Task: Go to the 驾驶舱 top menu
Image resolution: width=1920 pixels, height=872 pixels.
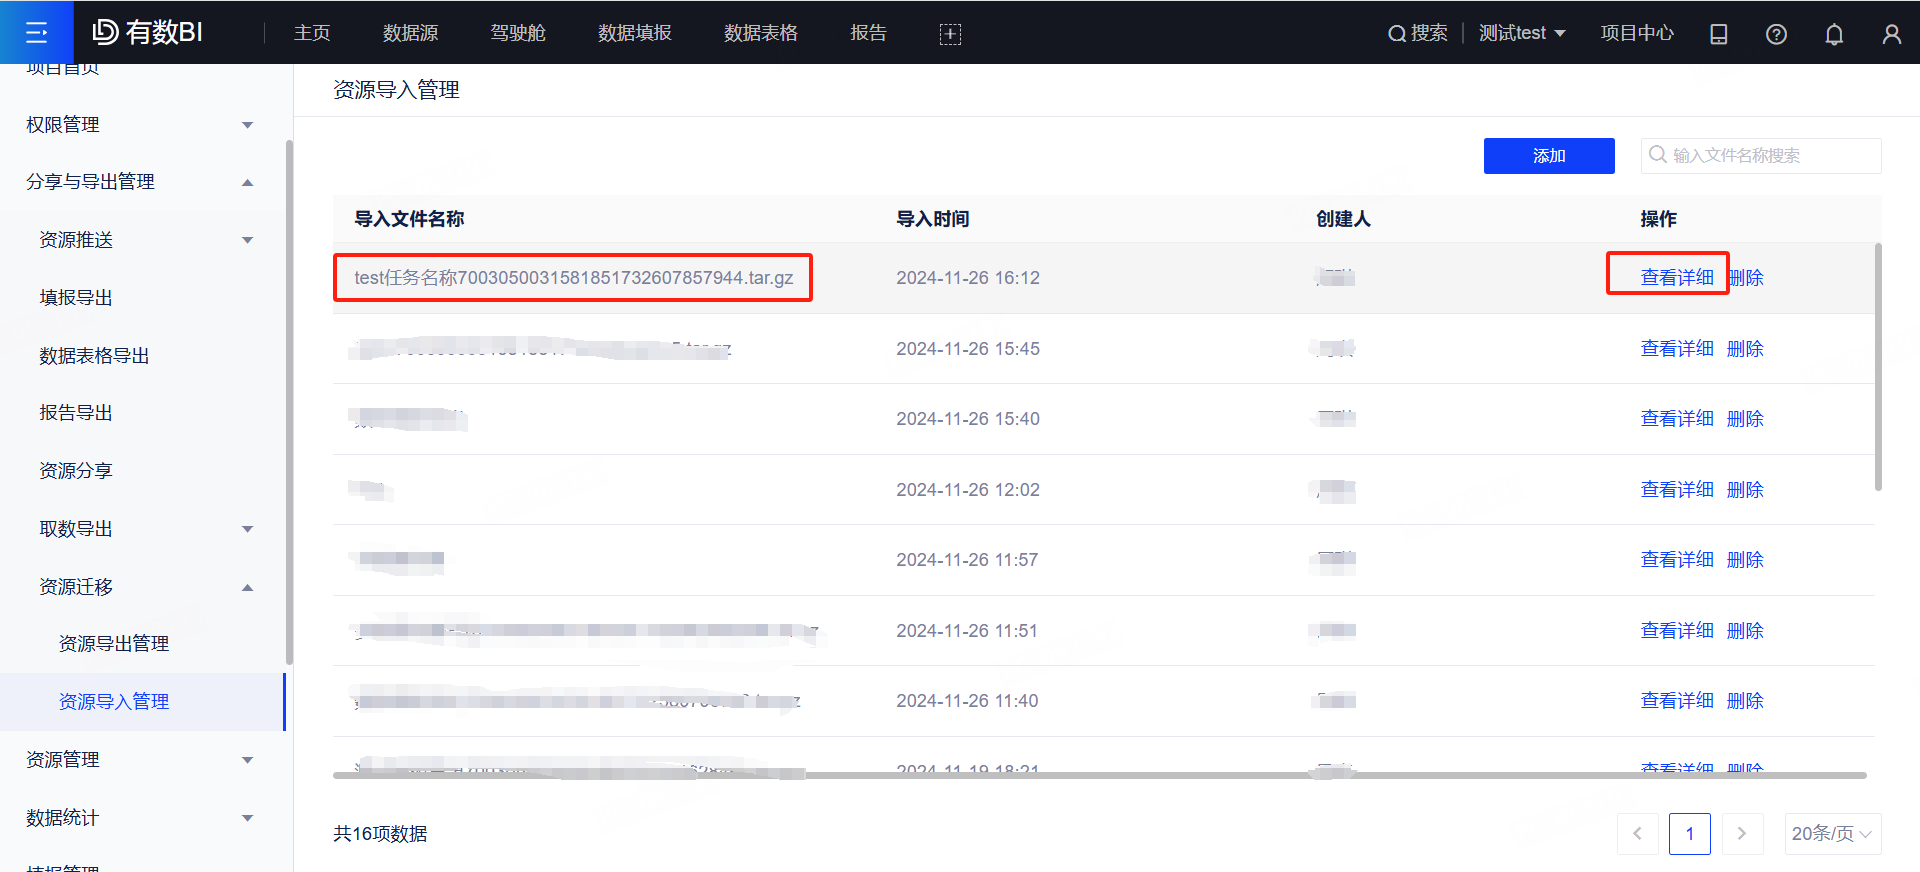Action: 517,33
